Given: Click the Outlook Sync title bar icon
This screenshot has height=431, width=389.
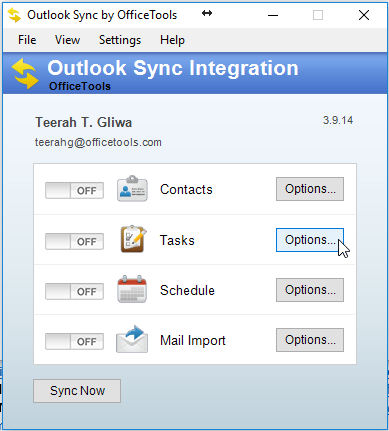Looking at the screenshot, I should tap(14, 15).
